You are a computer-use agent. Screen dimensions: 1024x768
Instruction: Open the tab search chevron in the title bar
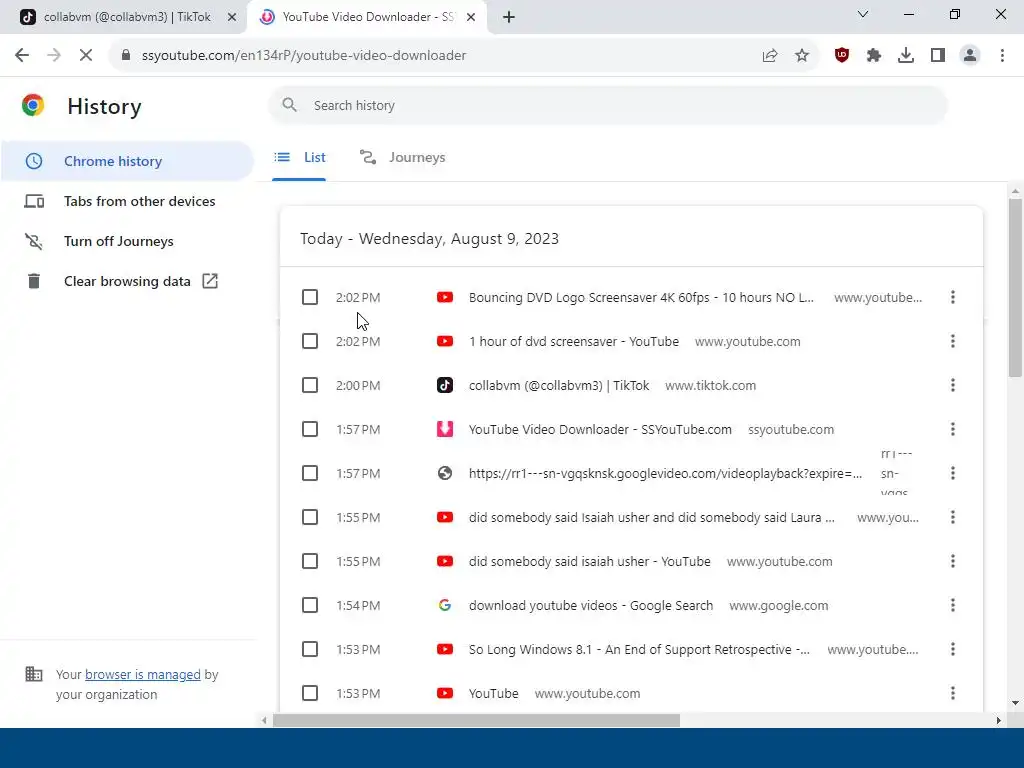click(863, 14)
